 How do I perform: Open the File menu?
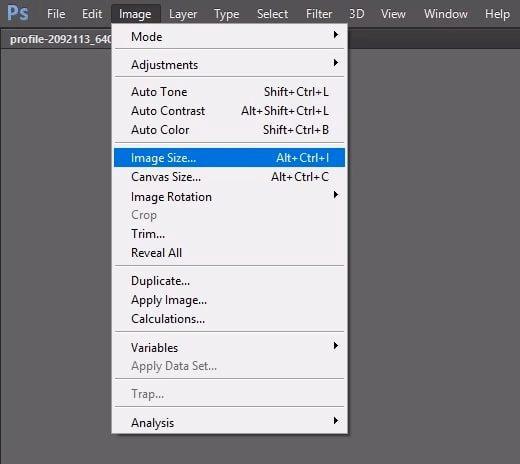pos(56,14)
